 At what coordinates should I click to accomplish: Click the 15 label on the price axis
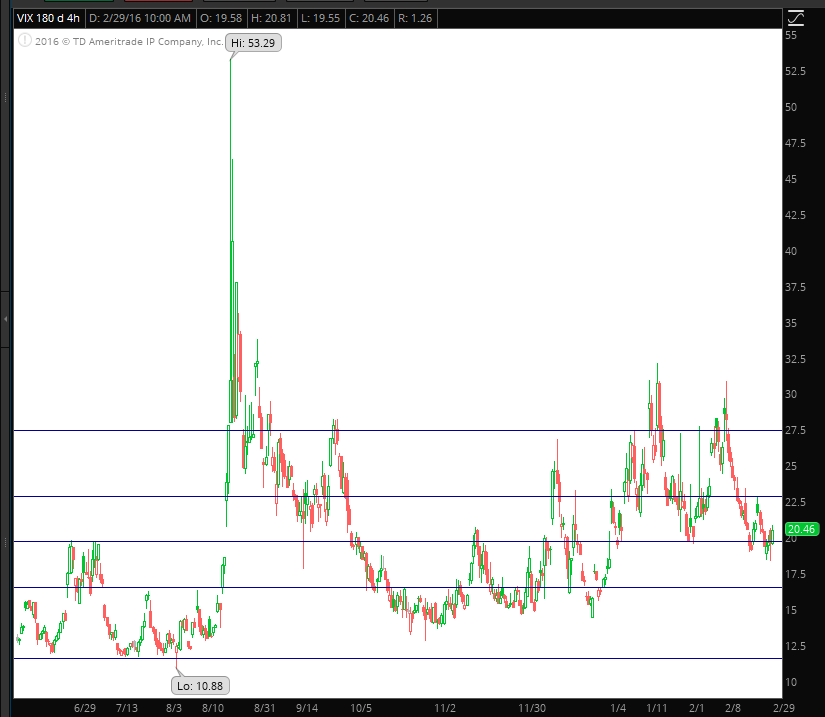[791, 610]
